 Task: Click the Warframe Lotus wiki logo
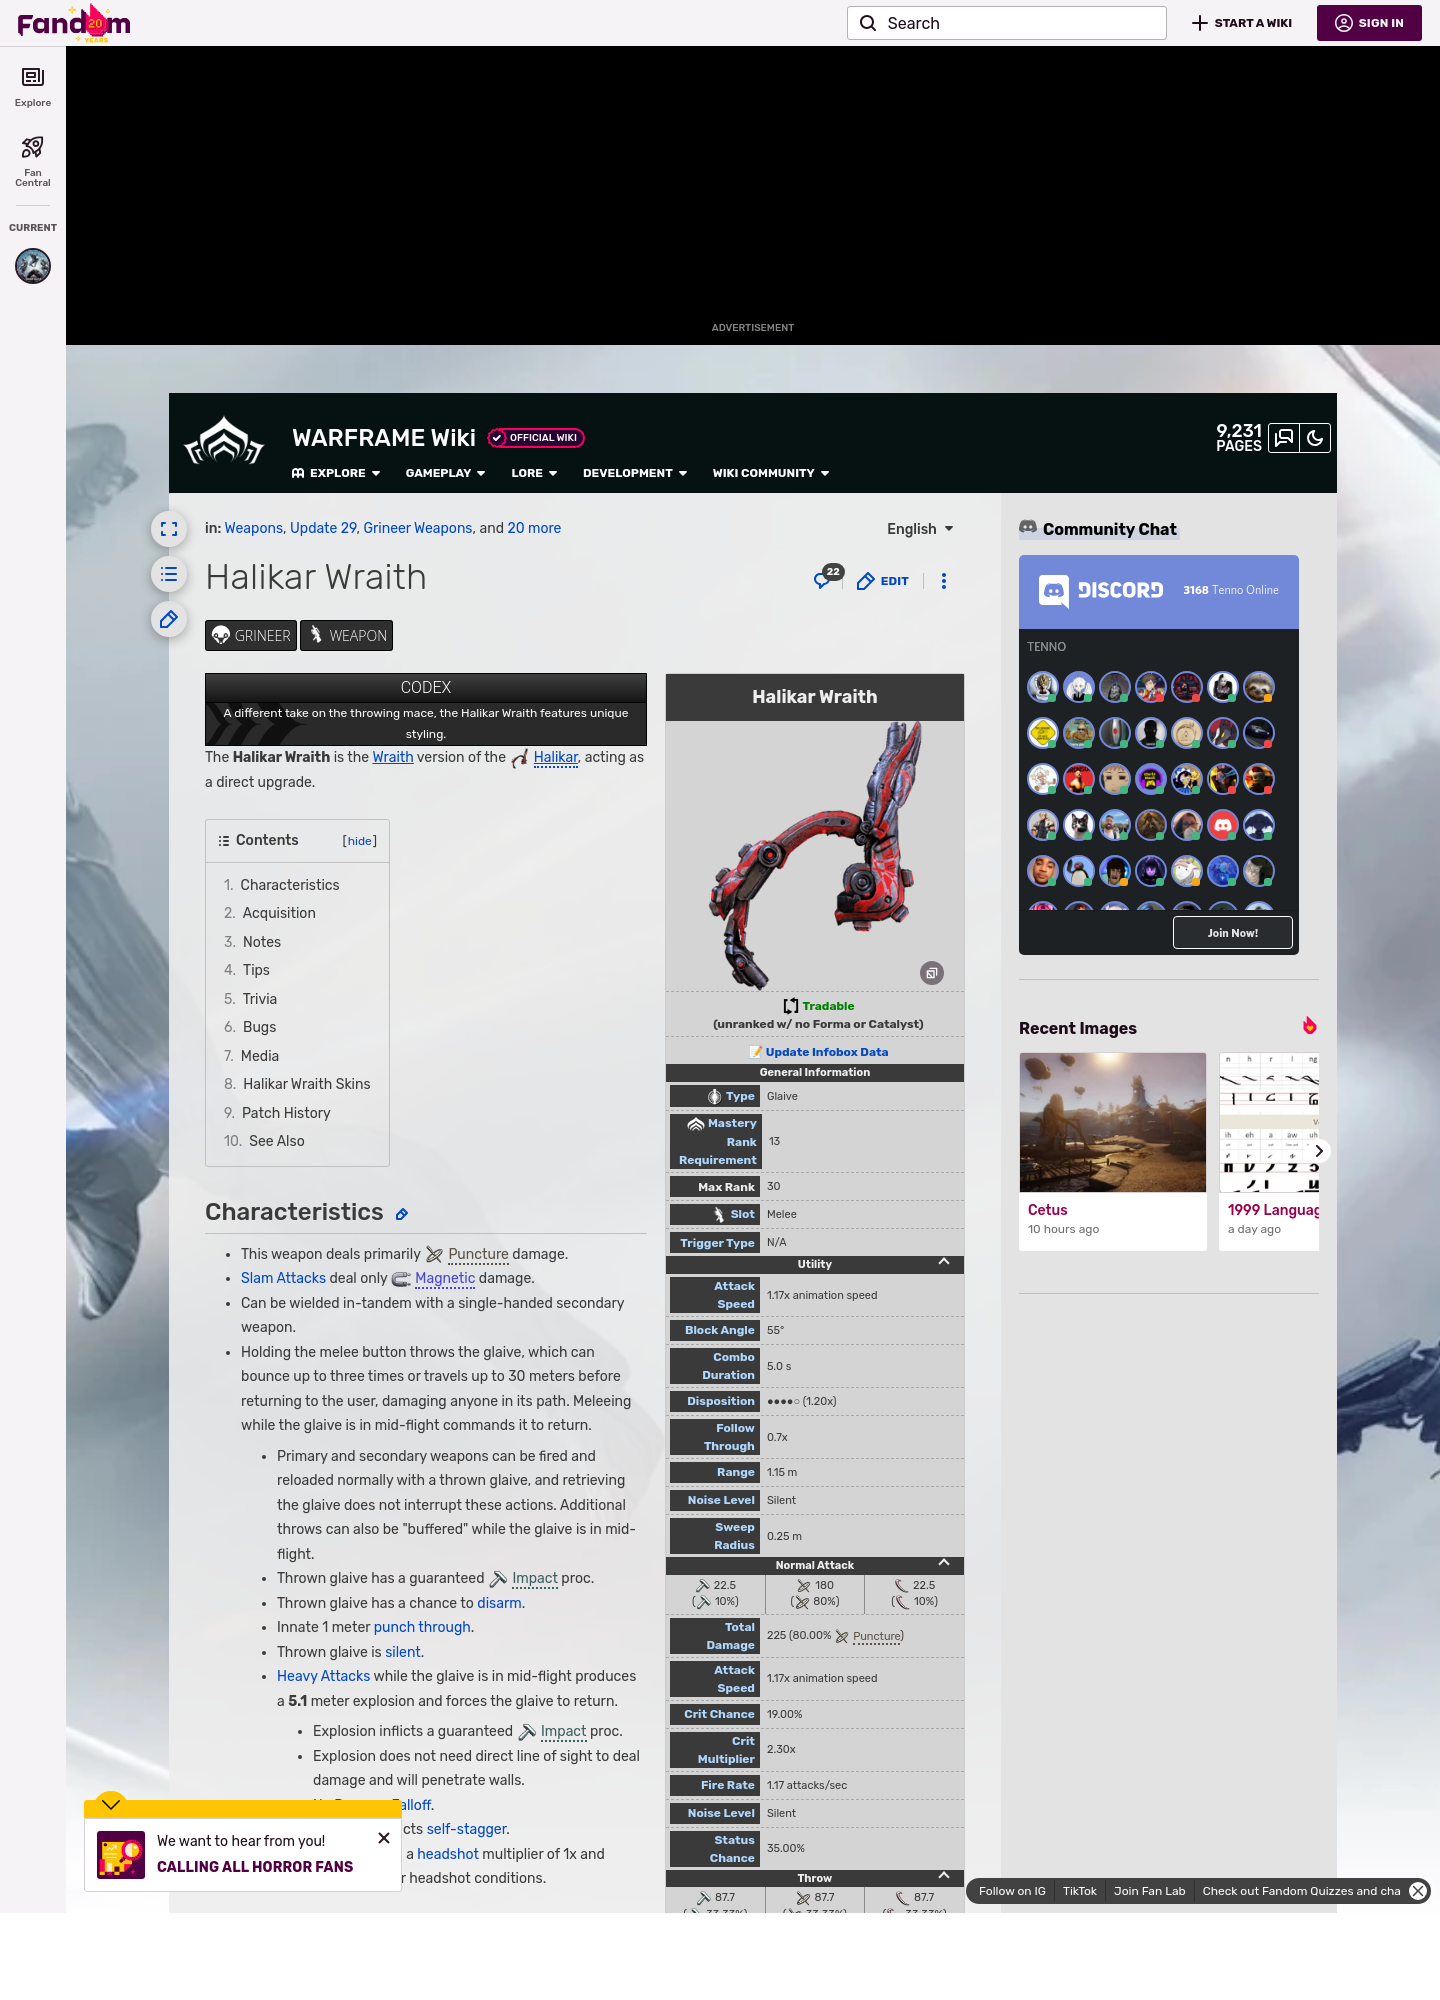(x=224, y=442)
